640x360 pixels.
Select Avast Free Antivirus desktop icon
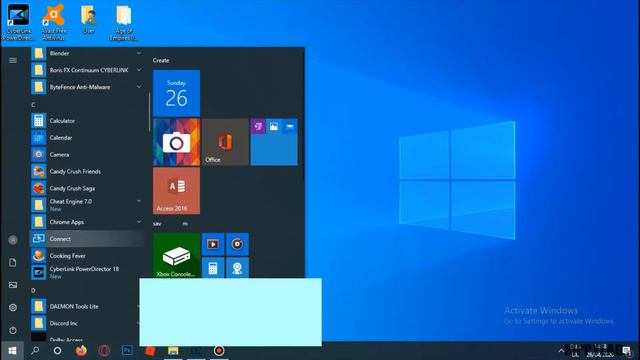click(53, 22)
